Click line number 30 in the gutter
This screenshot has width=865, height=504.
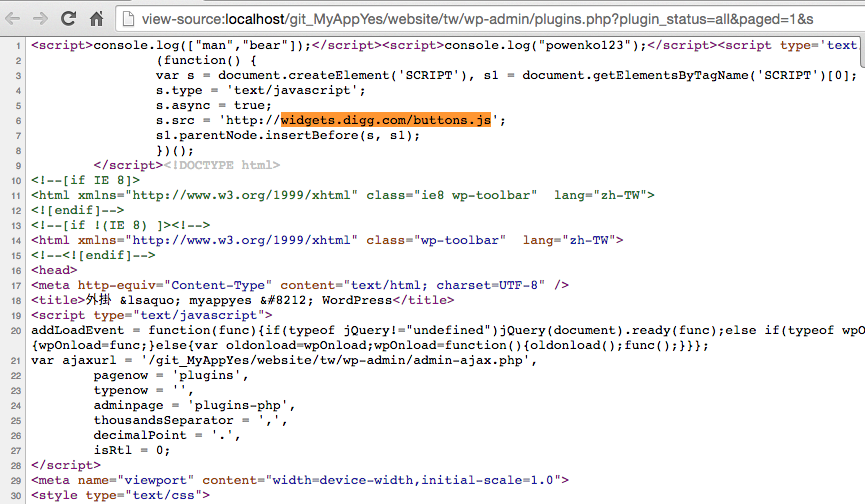click(x=15, y=496)
